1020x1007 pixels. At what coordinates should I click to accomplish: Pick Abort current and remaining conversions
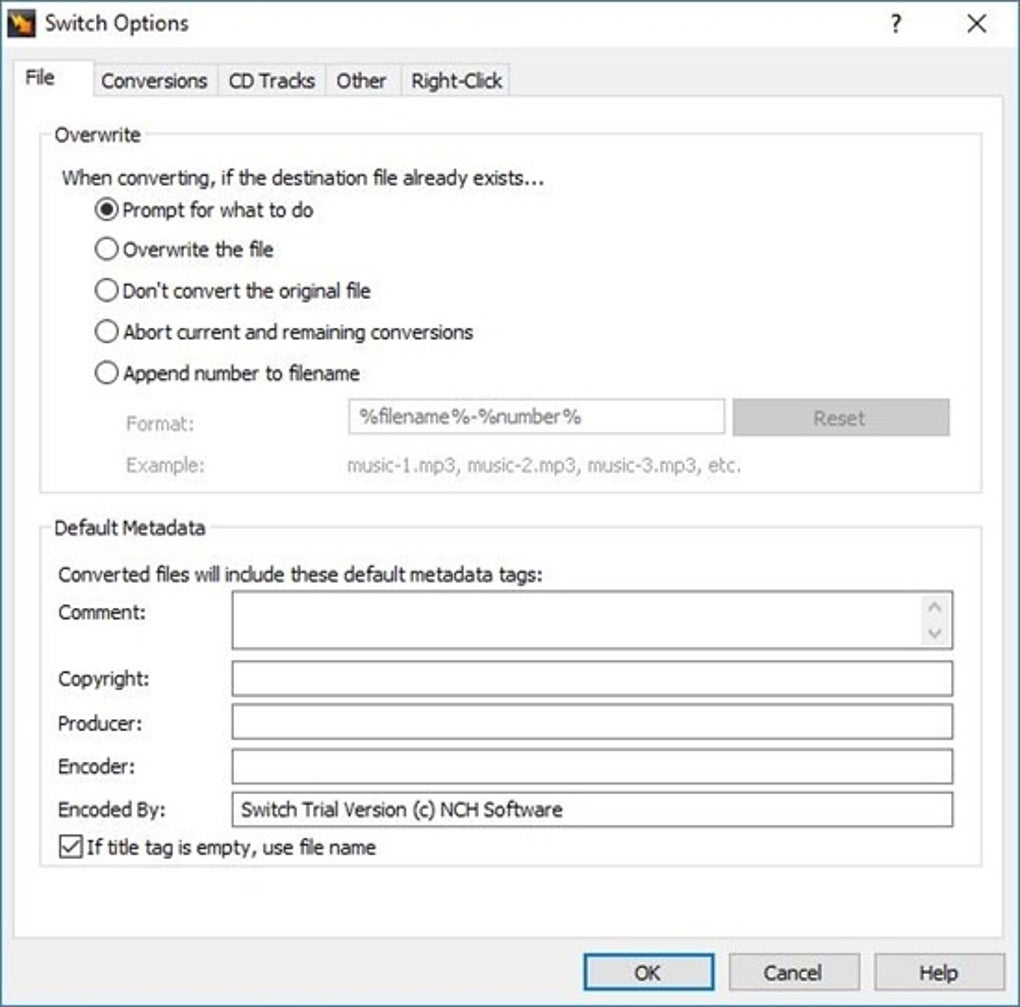(x=106, y=331)
